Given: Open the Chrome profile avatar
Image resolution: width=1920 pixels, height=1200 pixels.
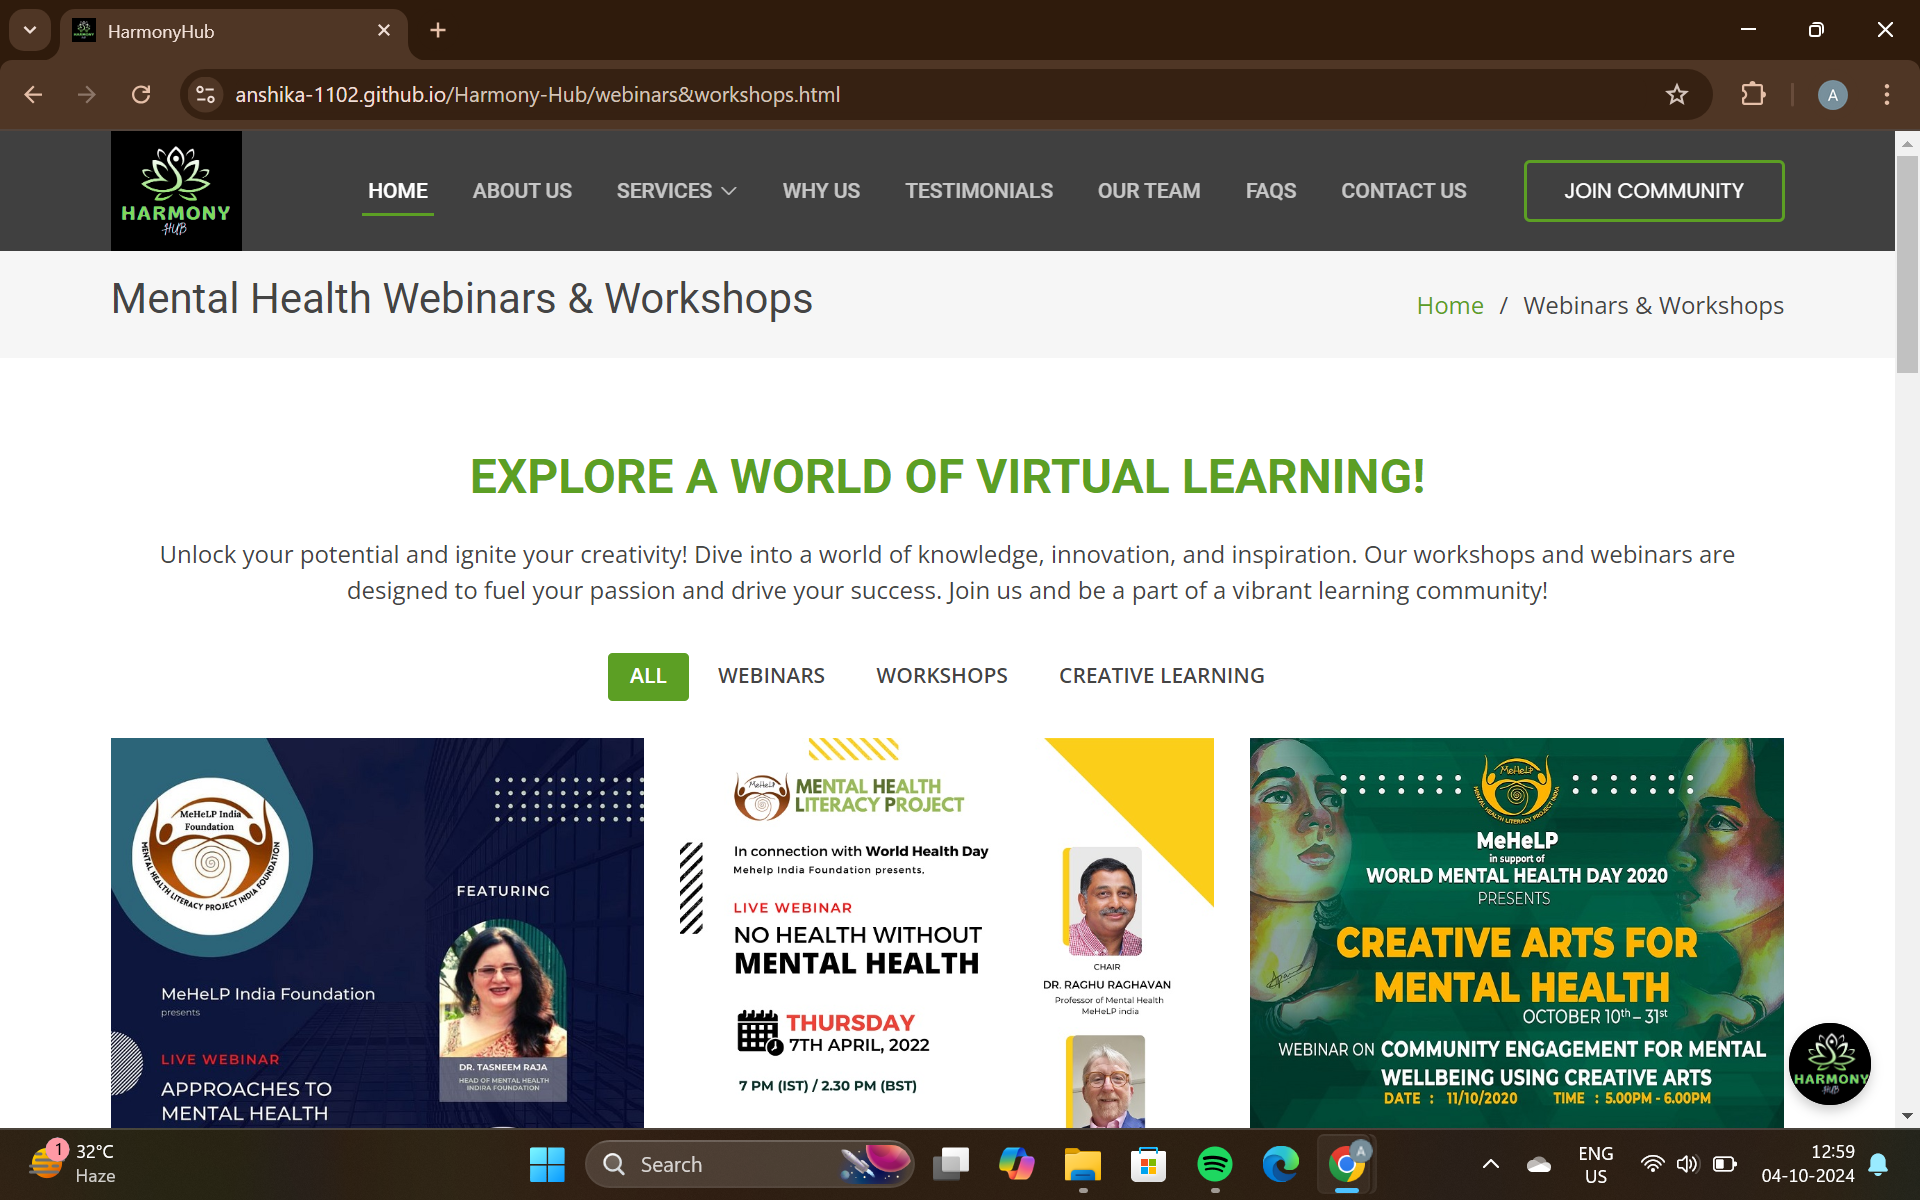Looking at the screenshot, I should point(1832,95).
